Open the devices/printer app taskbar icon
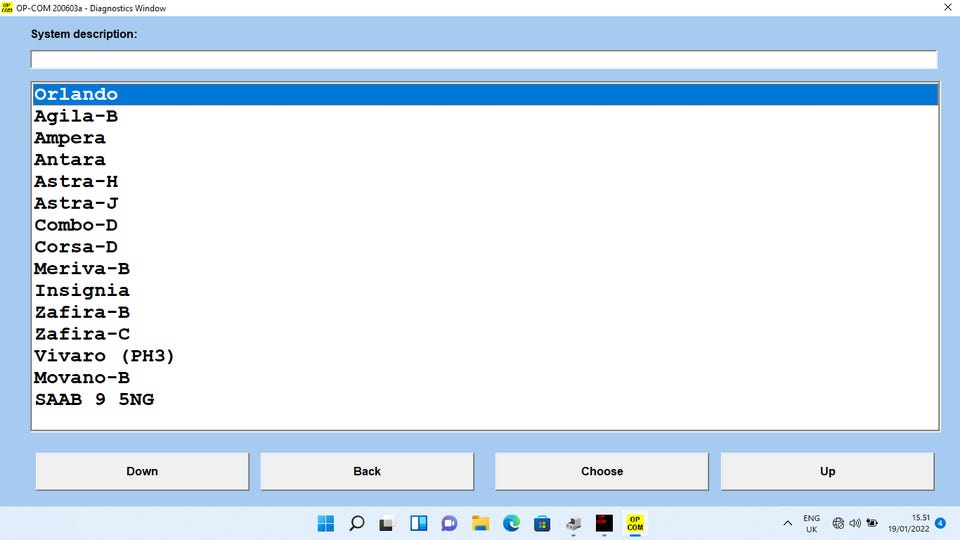 pos(574,523)
